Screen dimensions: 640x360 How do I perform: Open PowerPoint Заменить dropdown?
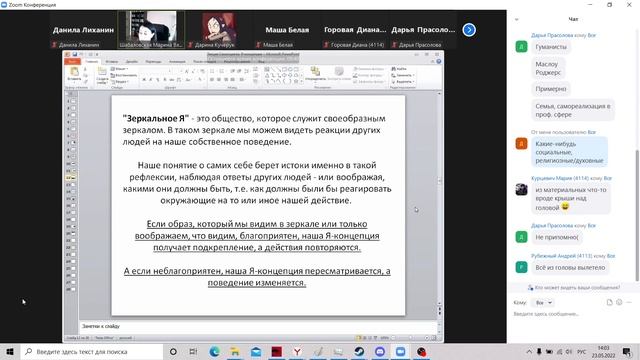(402, 75)
